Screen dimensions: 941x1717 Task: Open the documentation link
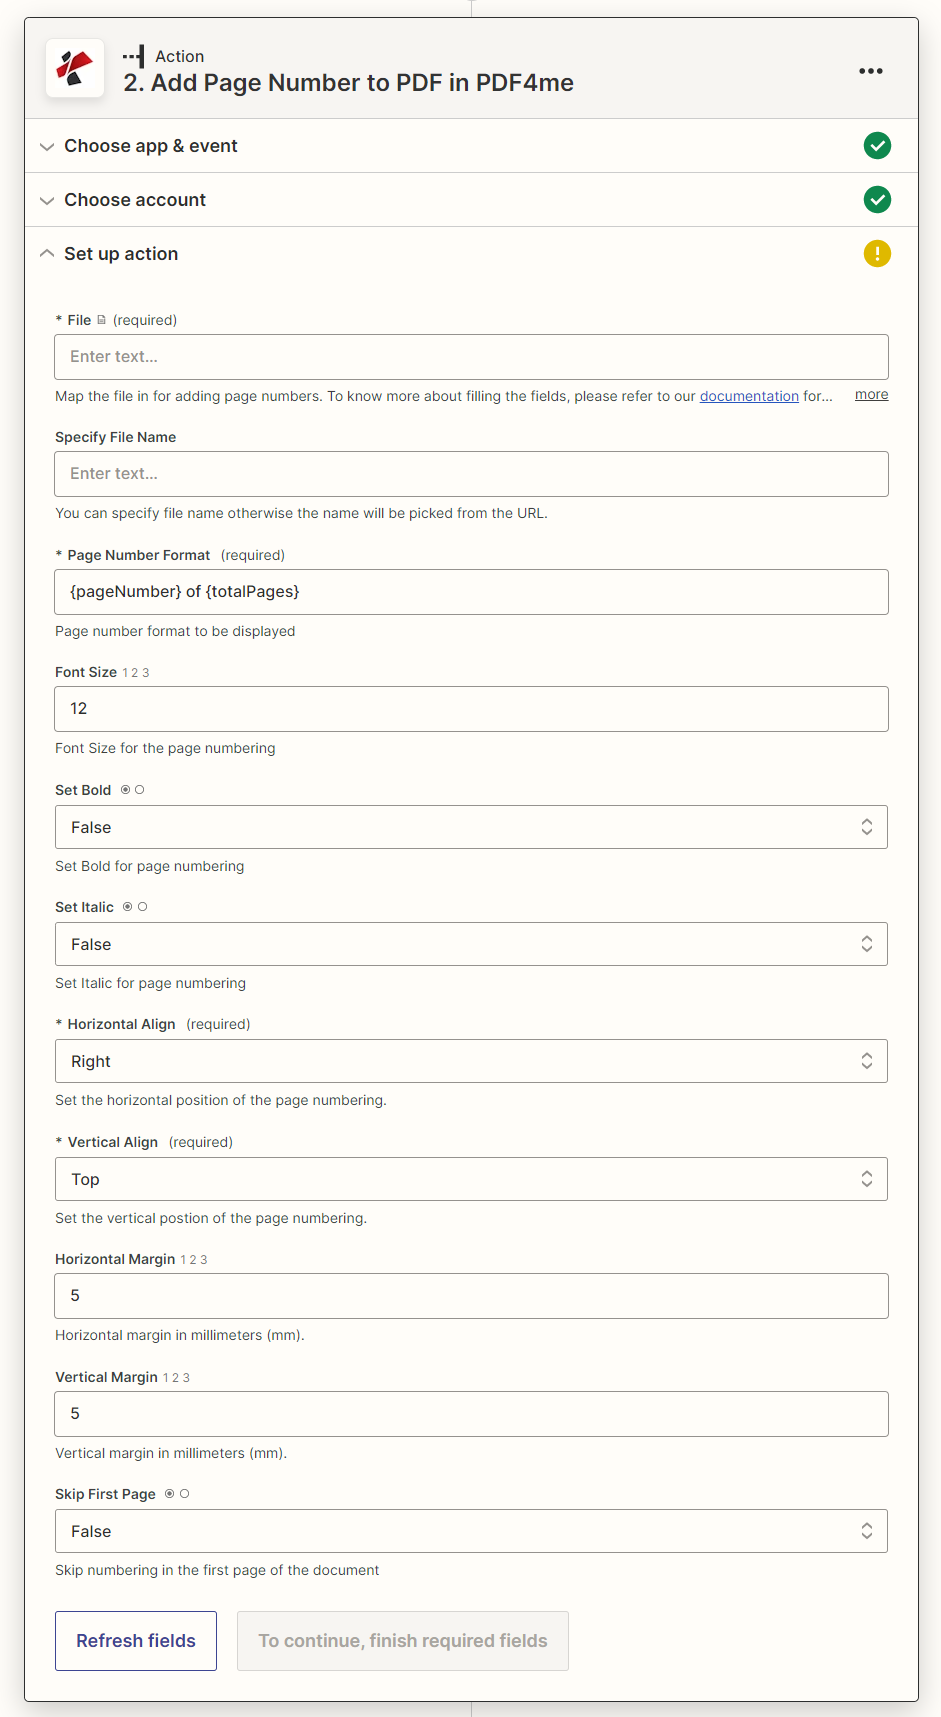tap(748, 396)
